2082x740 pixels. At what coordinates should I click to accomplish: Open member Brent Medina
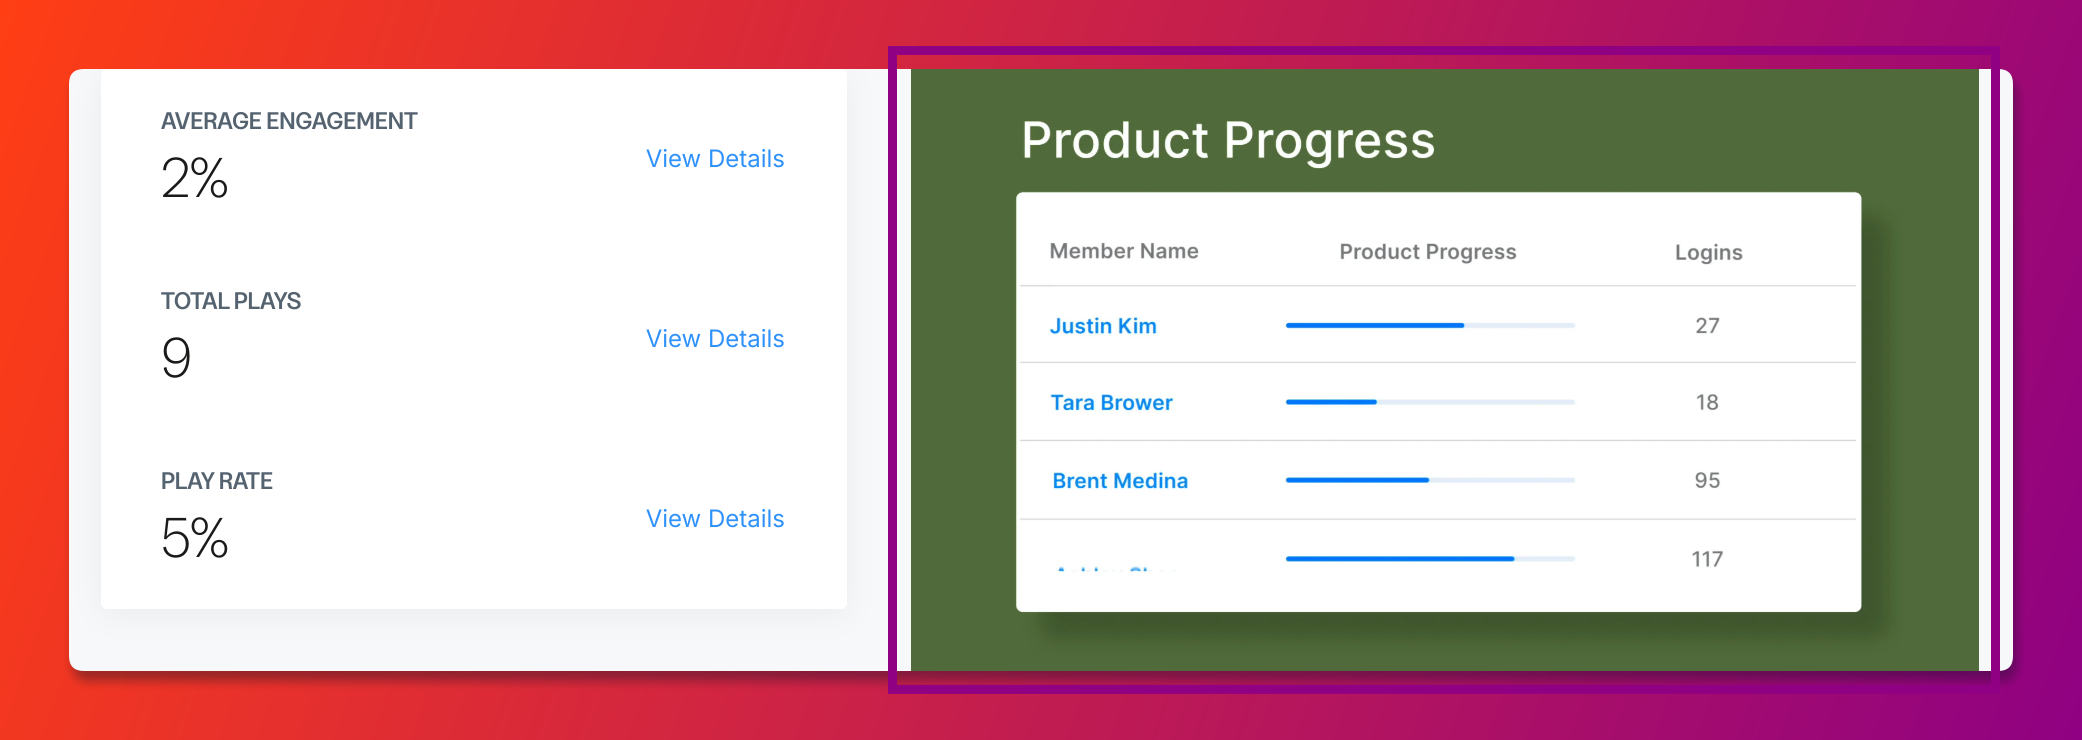pyautogui.click(x=1120, y=481)
